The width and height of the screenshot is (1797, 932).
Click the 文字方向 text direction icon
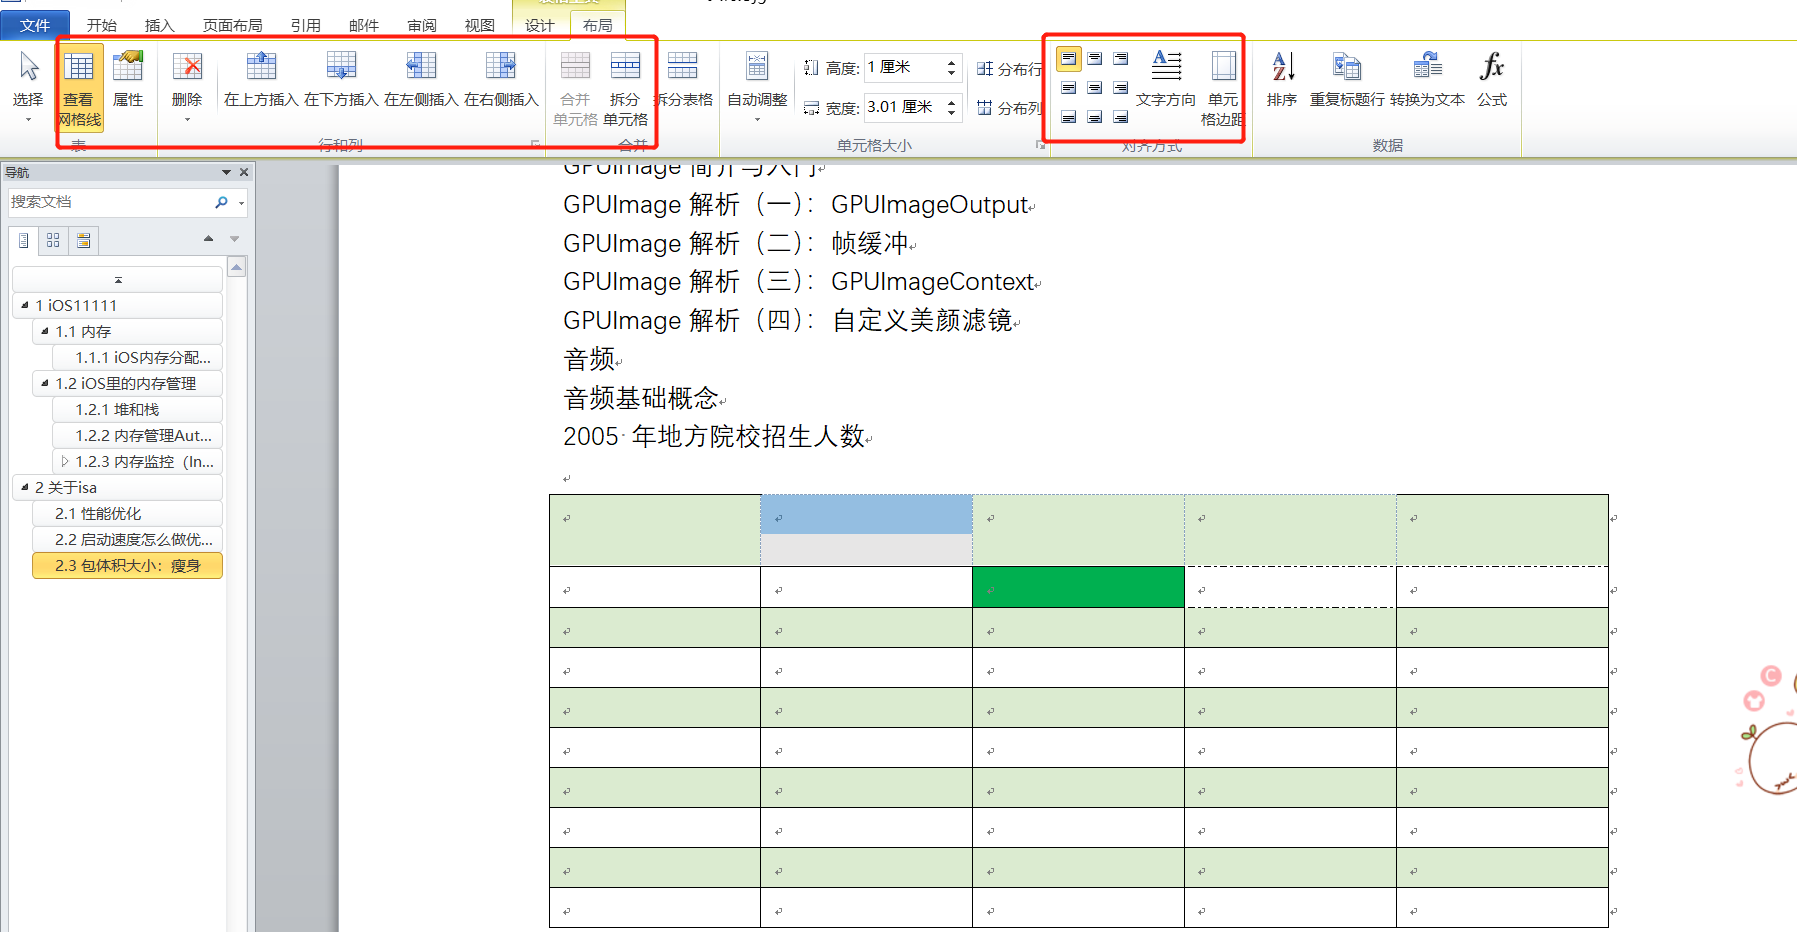click(x=1166, y=67)
